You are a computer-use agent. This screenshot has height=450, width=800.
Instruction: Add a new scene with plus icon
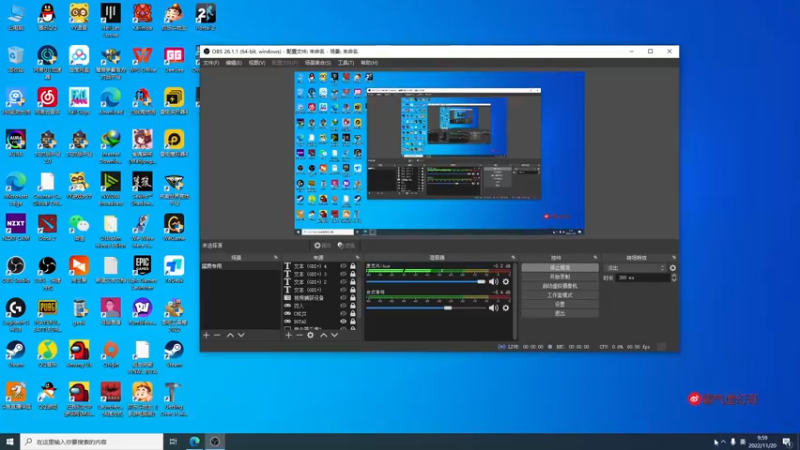(x=206, y=335)
